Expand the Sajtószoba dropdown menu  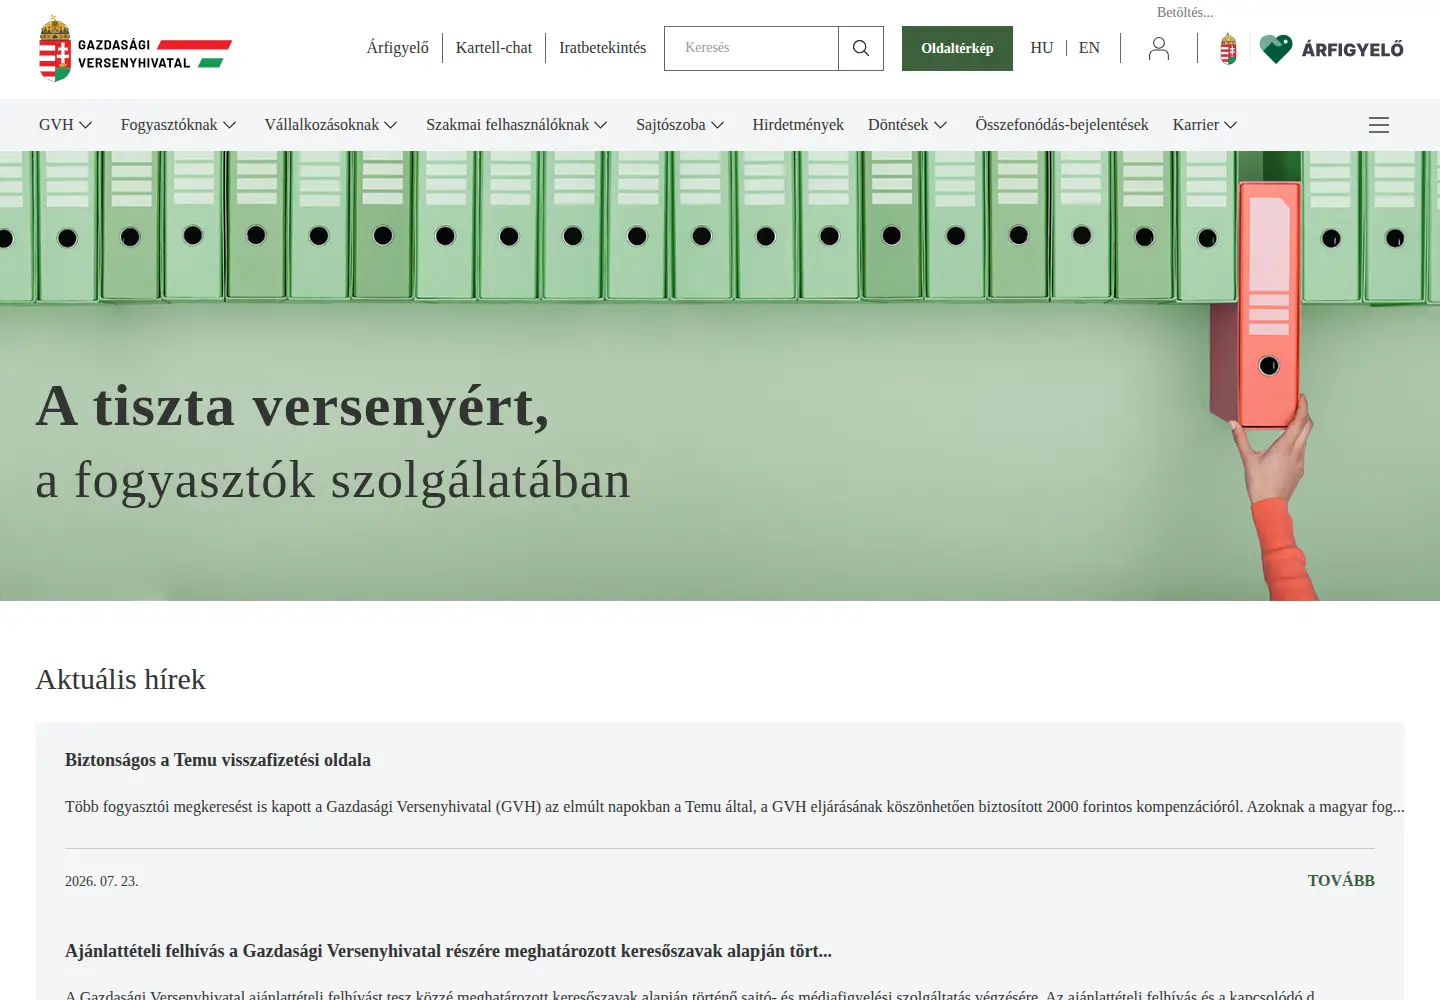click(680, 125)
